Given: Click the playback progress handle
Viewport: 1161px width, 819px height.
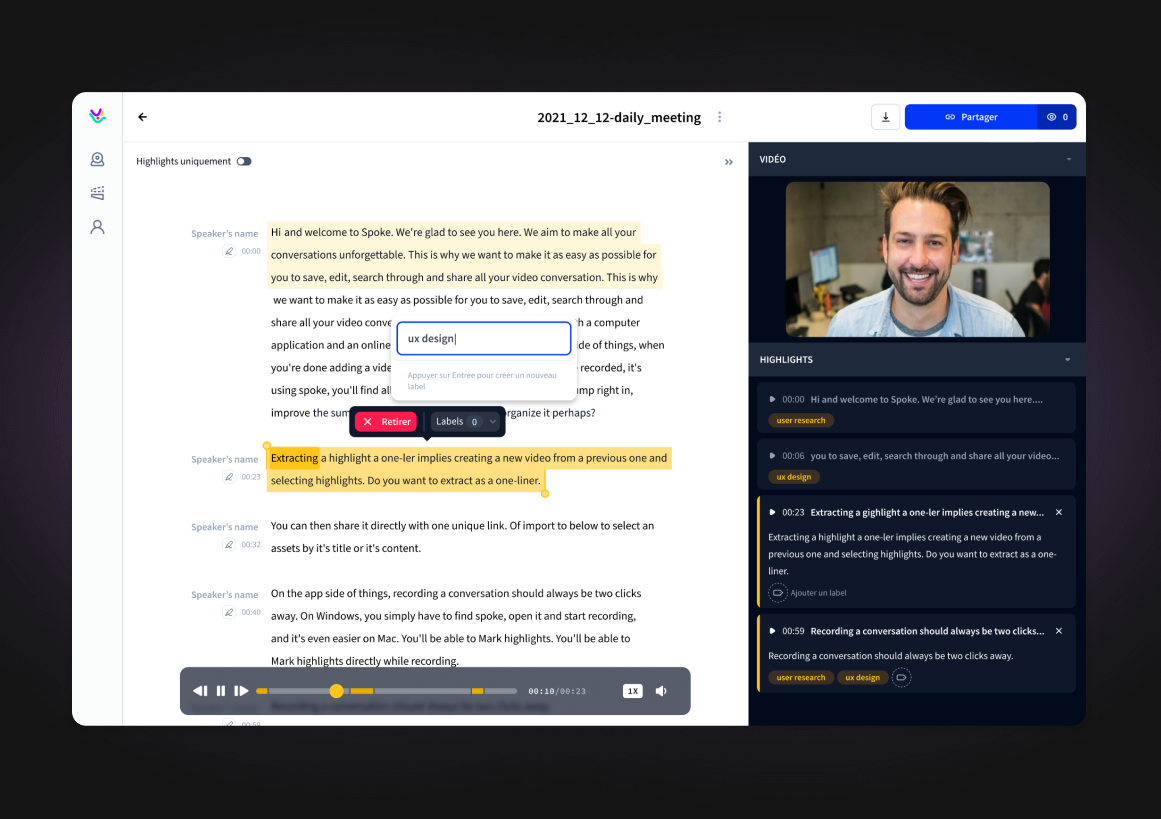Looking at the screenshot, I should coord(336,691).
